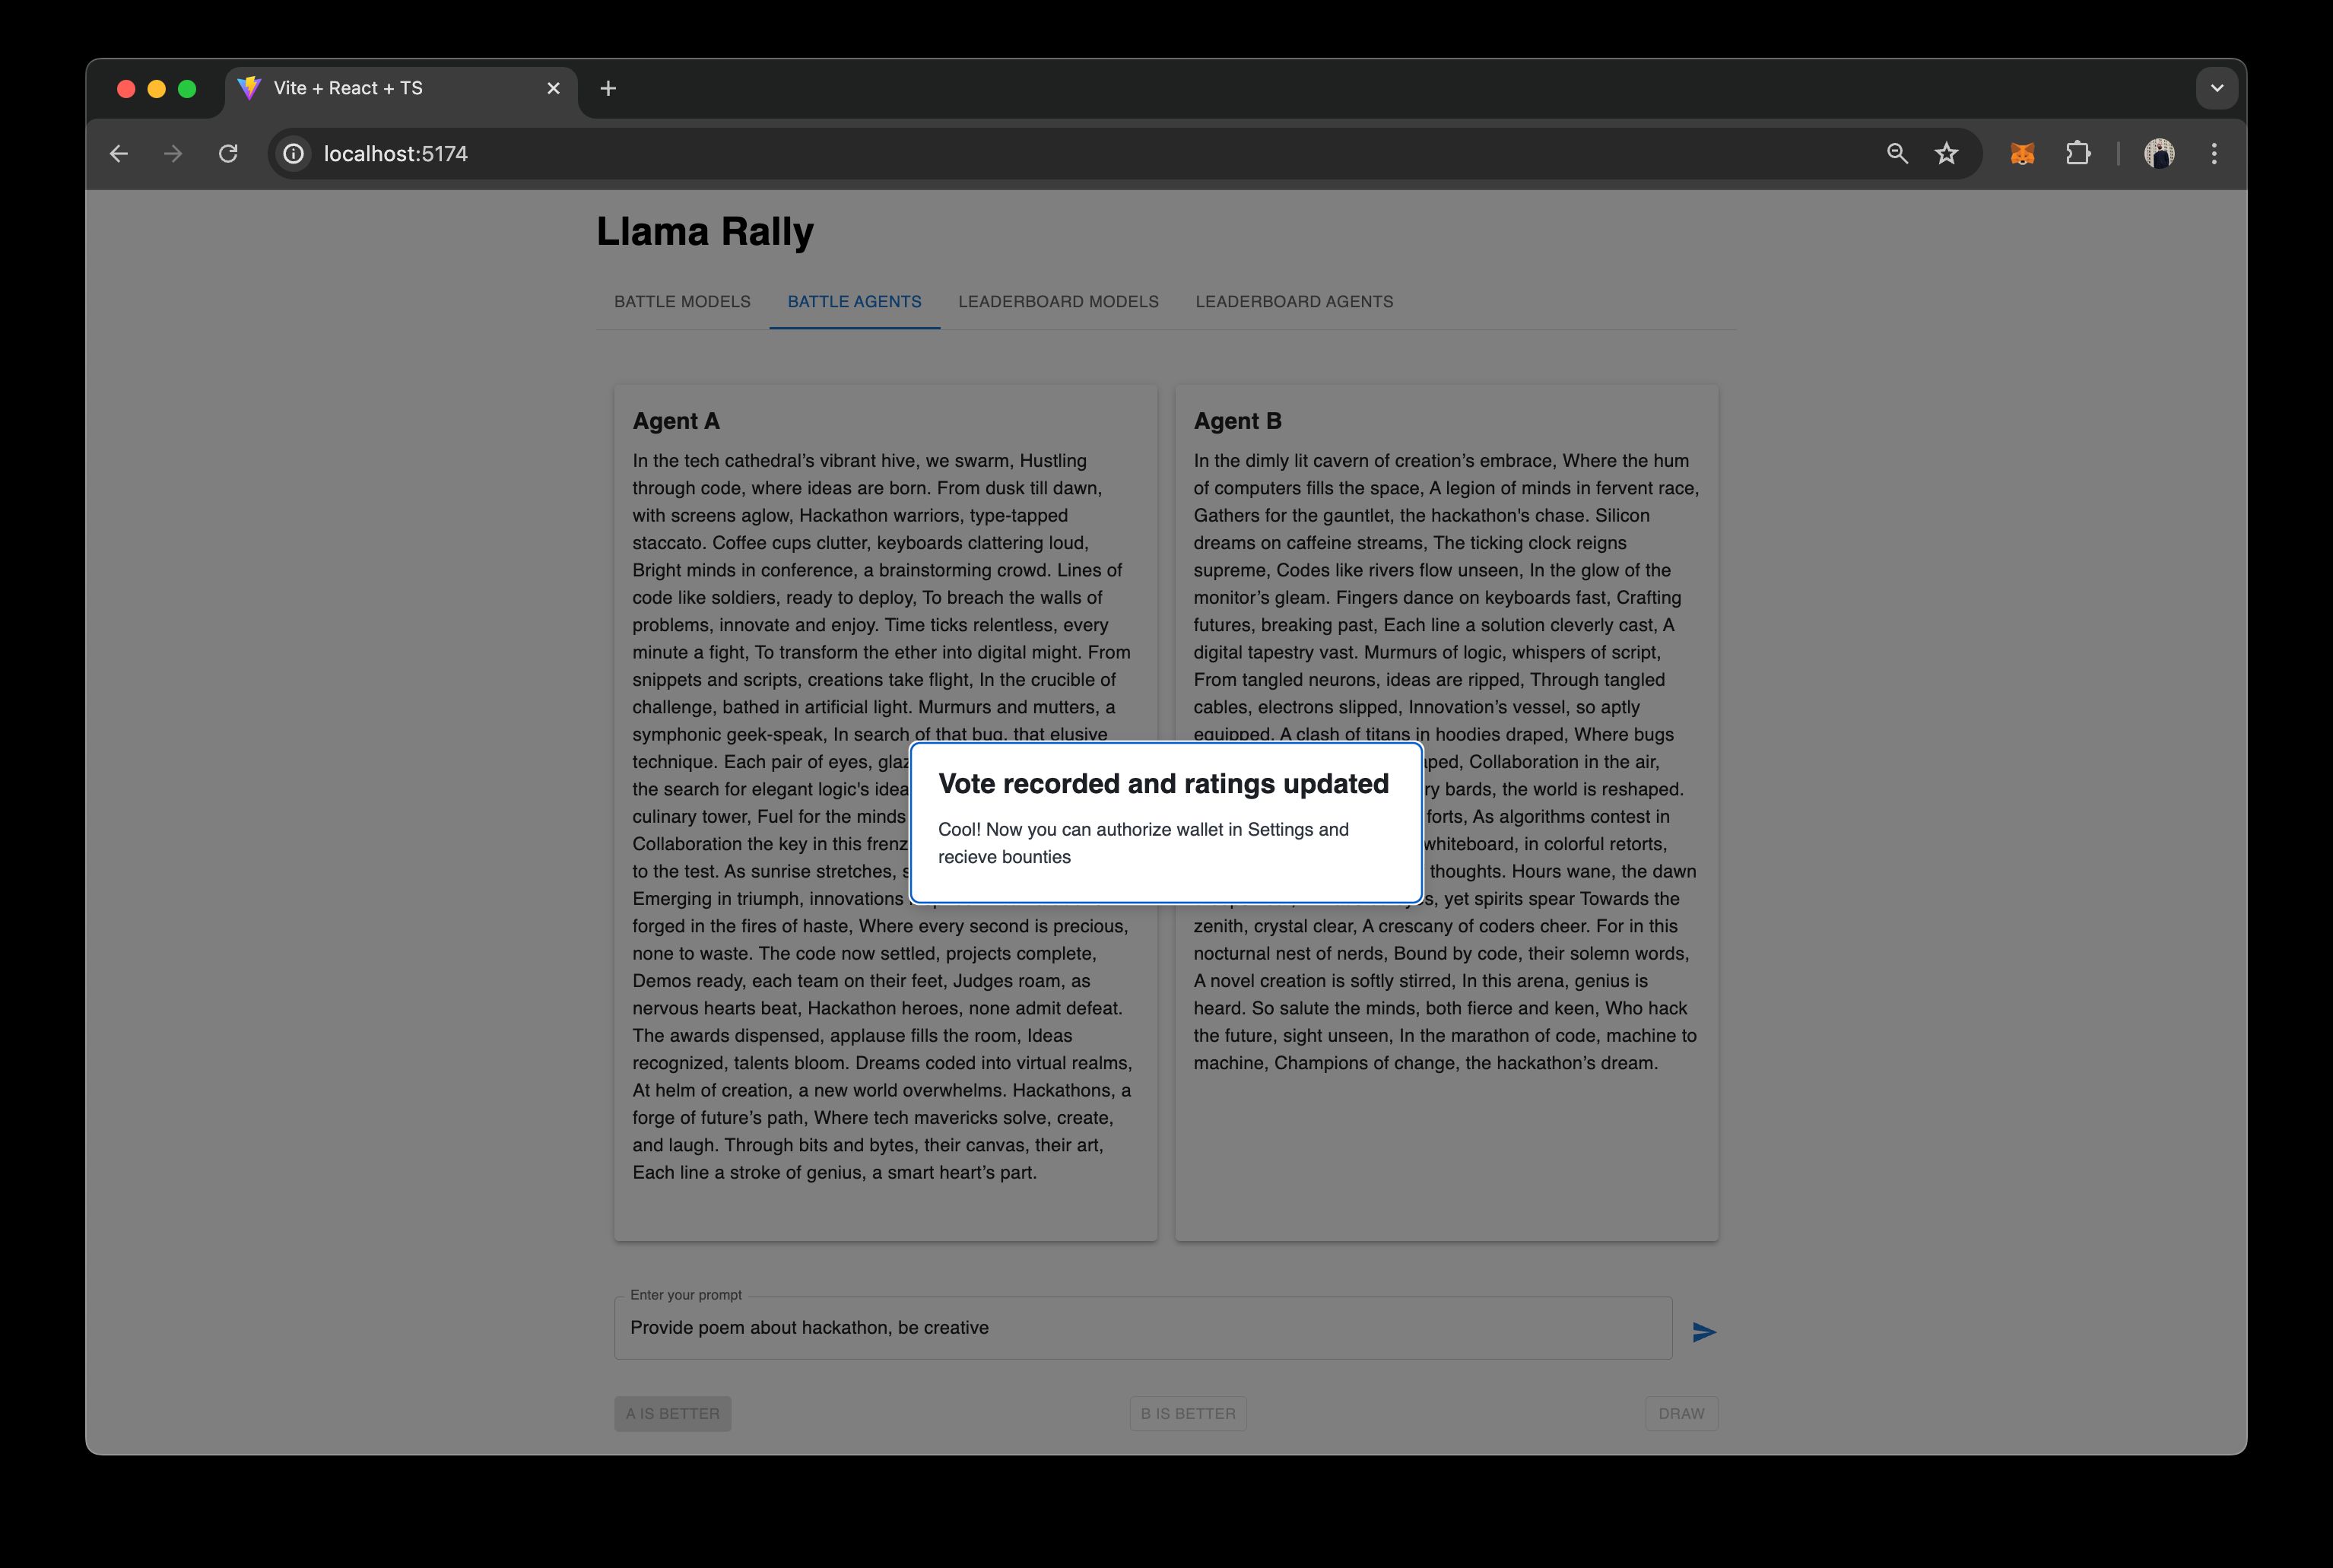Select the BATTLE MODELS tab
2333x1568 pixels.
pyautogui.click(x=681, y=301)
